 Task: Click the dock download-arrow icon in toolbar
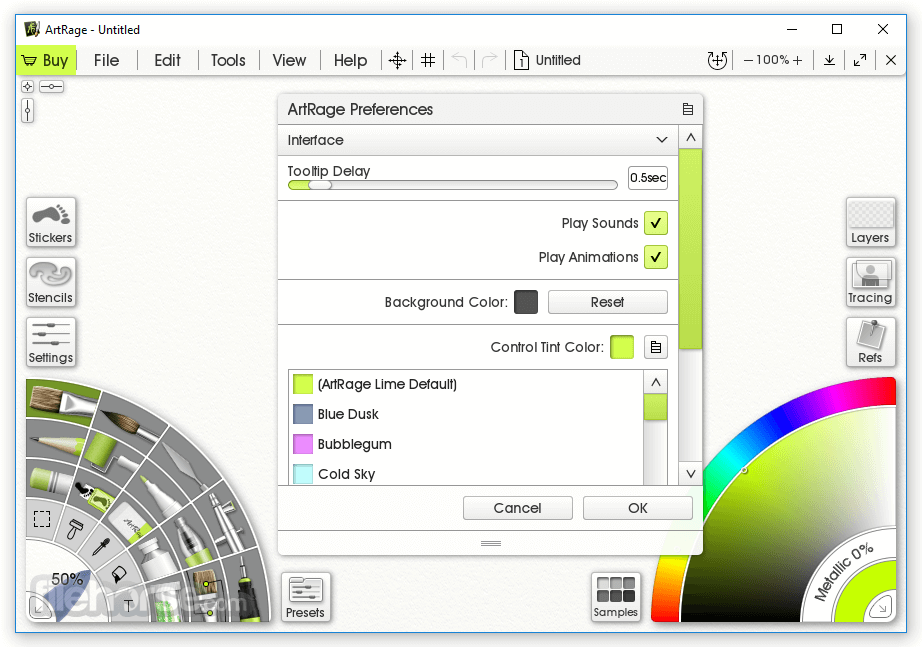tap(829, 60)
